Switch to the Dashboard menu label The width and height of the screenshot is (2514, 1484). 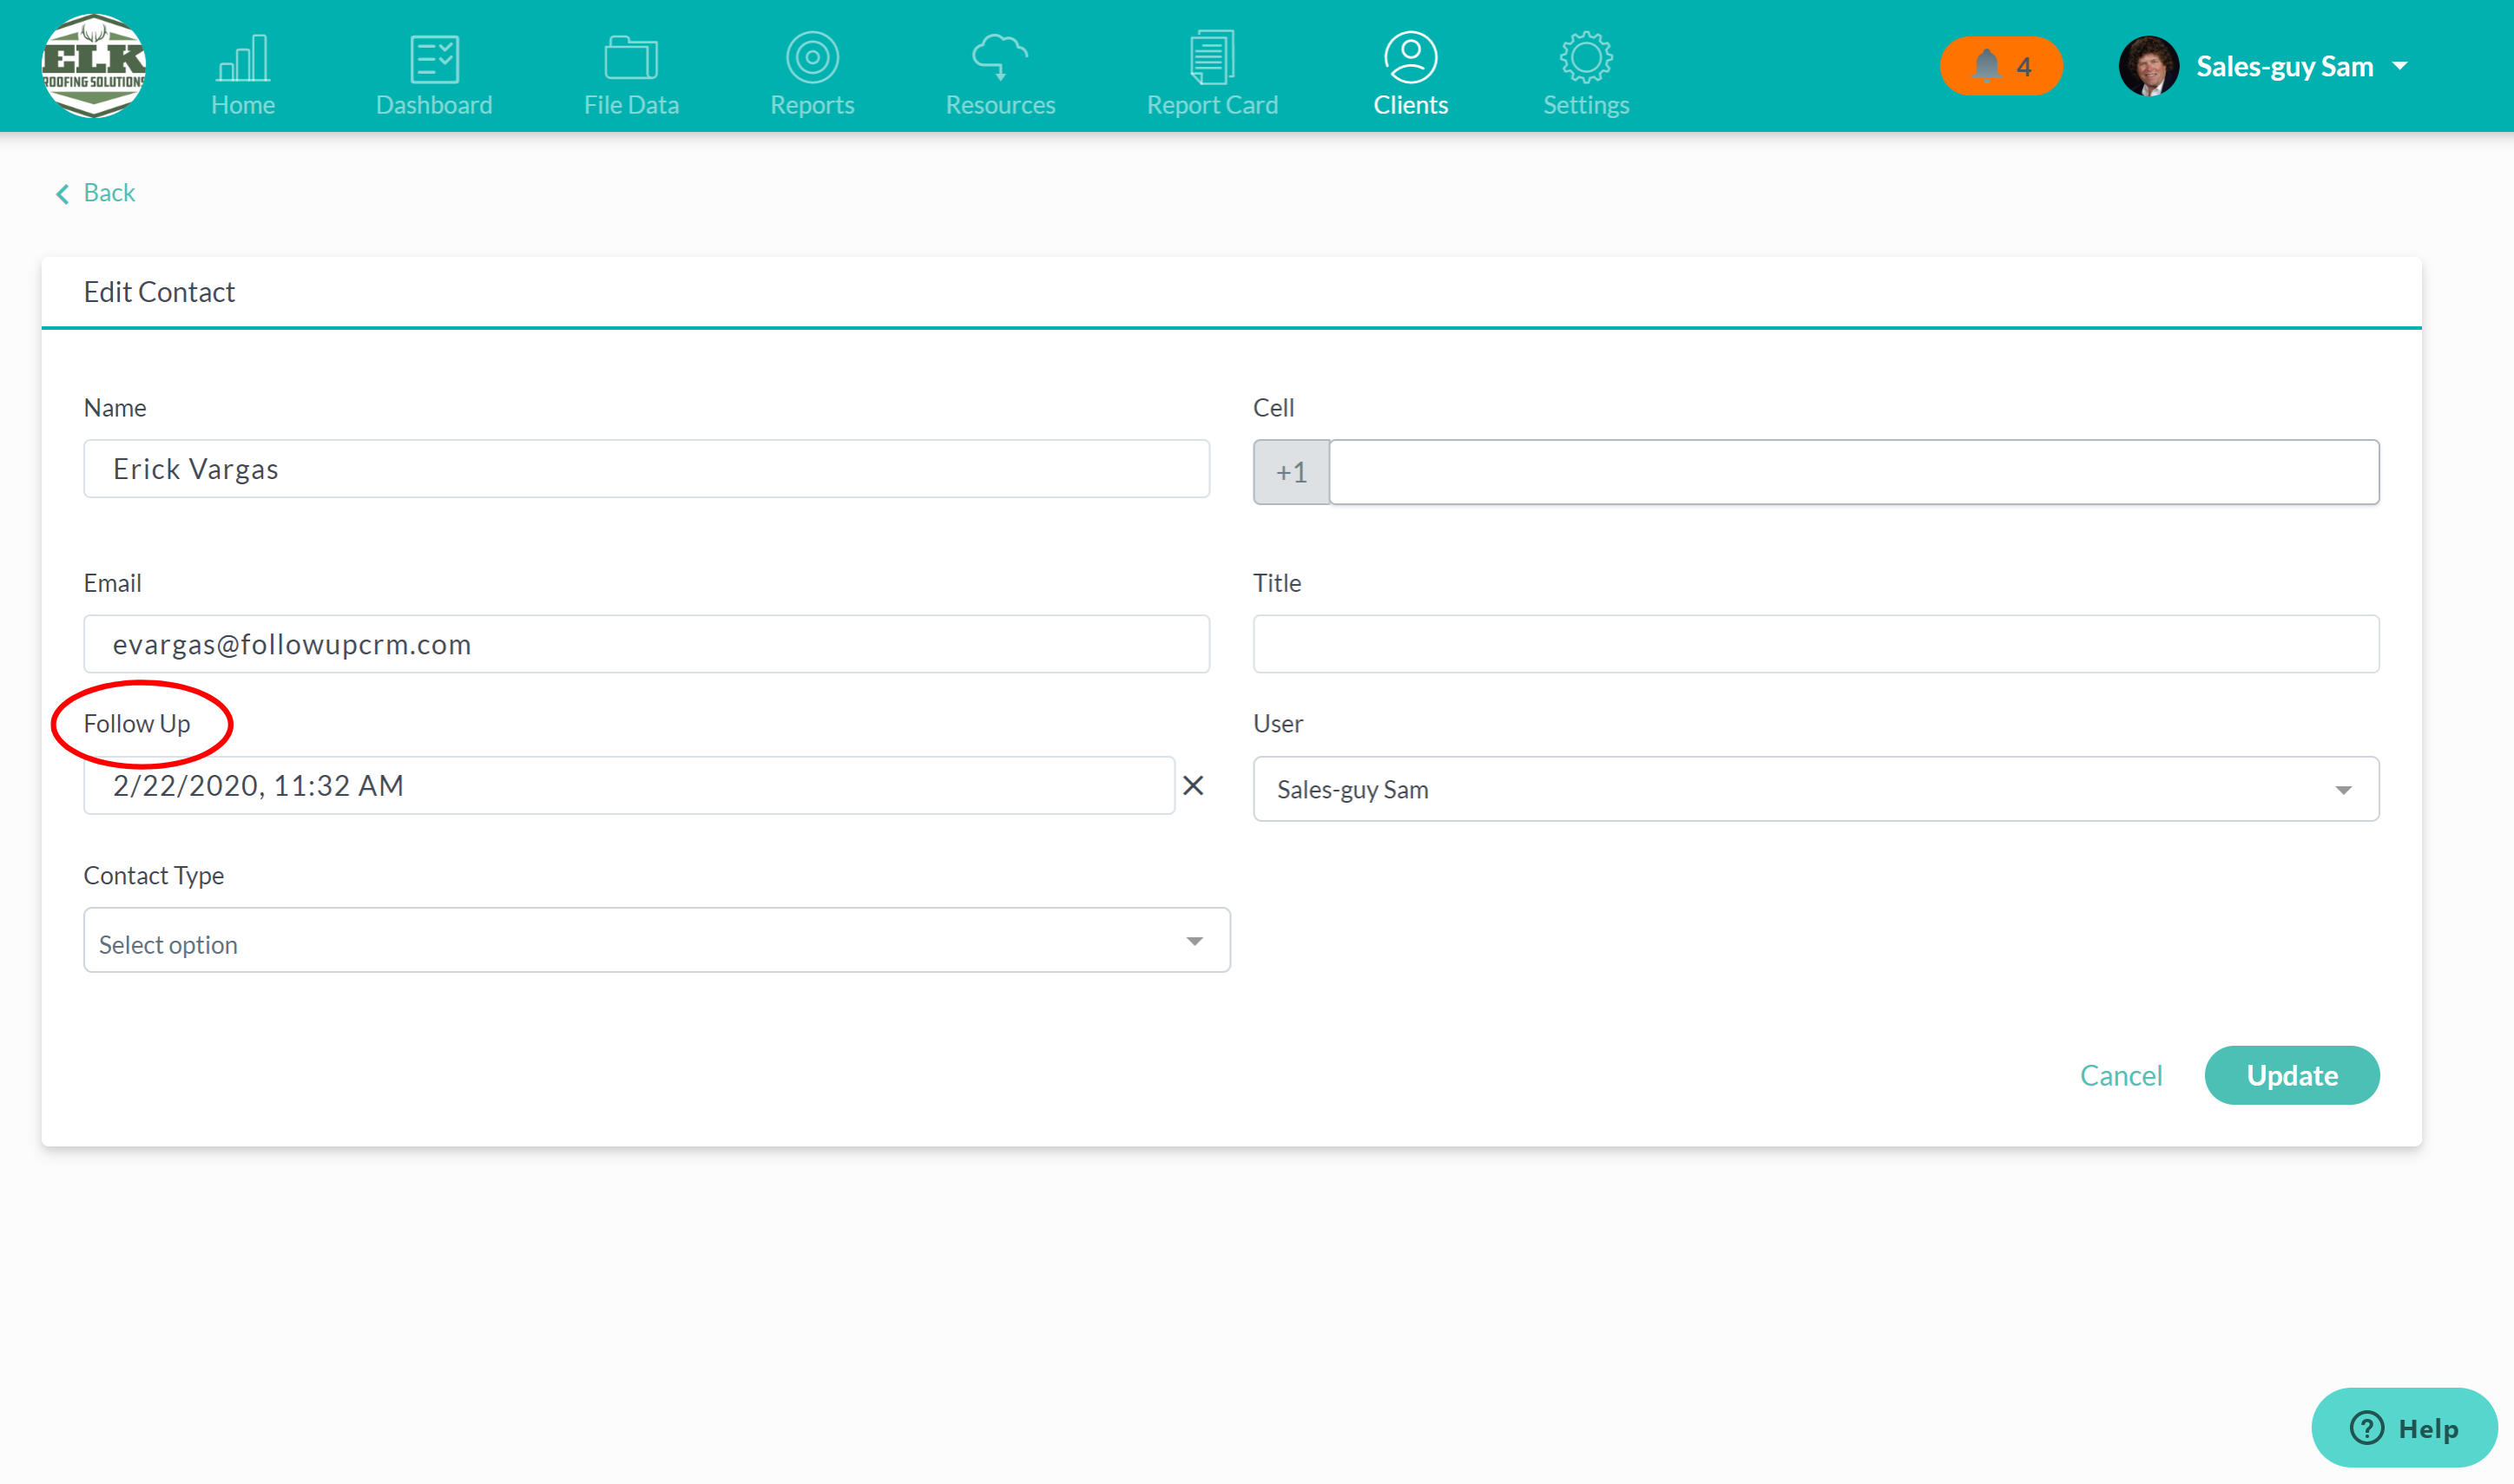pos(434,105)
